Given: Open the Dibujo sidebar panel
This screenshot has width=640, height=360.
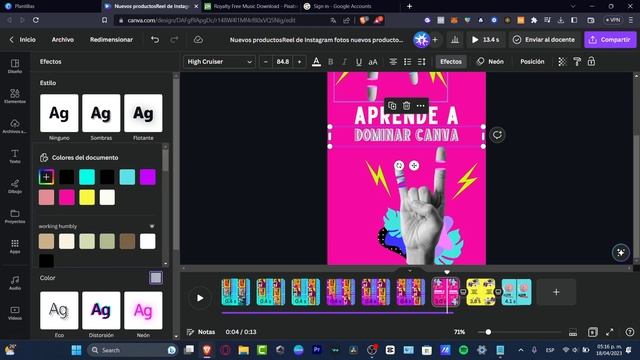Looking at the screenshot, I should pyautogui.click(x=15, y=186).
